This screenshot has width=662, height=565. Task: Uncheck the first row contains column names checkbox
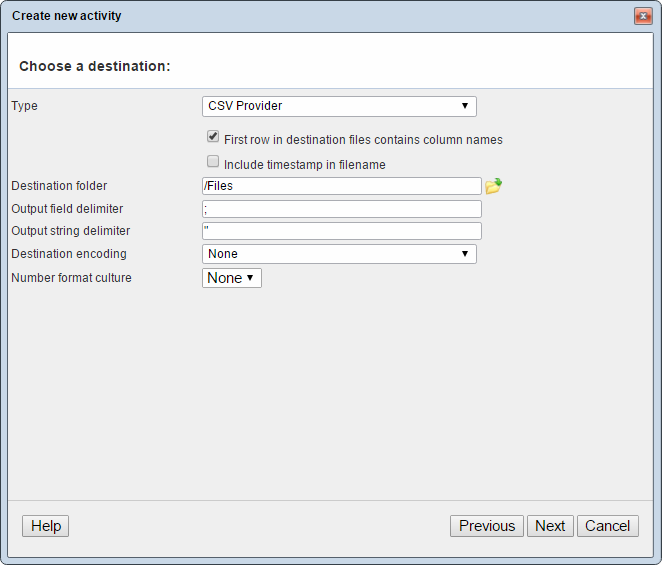[x=213, y=138]
